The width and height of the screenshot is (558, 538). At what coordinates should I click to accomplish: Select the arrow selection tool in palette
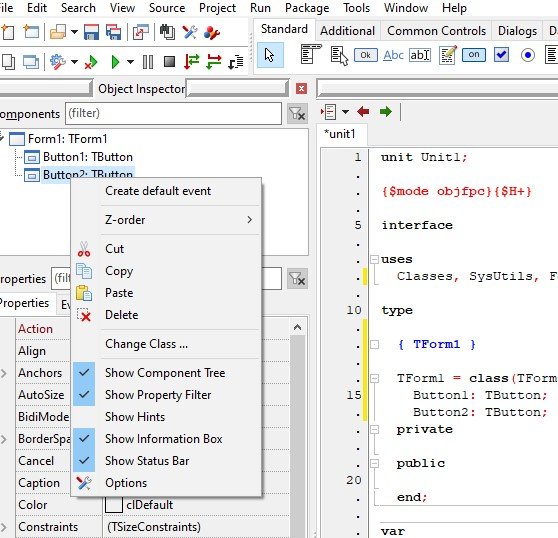[270, 55]
